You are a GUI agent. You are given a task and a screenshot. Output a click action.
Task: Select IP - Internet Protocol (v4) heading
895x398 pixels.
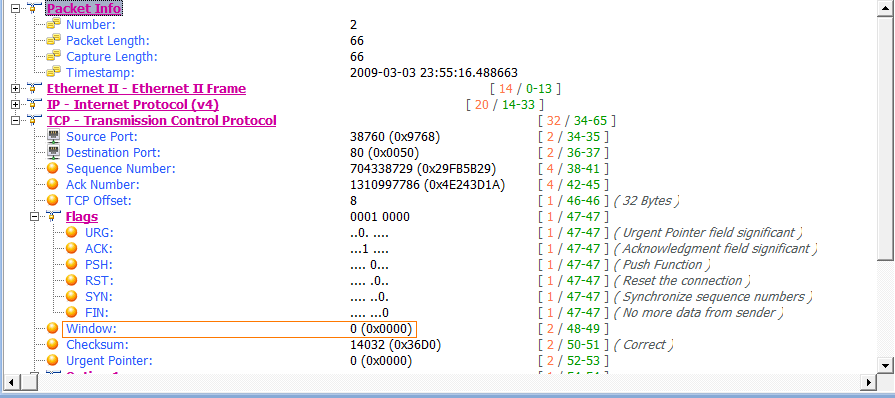pyautogui.click(x=132, y=104)
